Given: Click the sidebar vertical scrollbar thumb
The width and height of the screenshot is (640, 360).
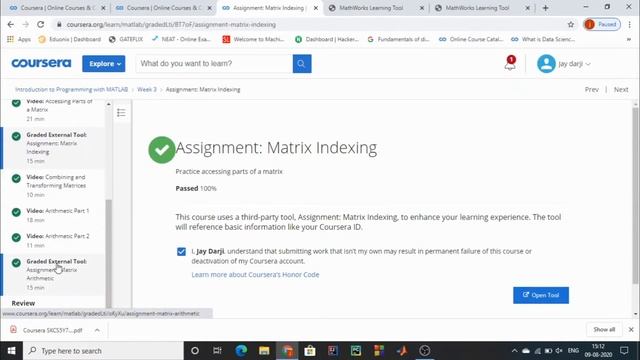Looking at the screenshot, I should [109, 253].
